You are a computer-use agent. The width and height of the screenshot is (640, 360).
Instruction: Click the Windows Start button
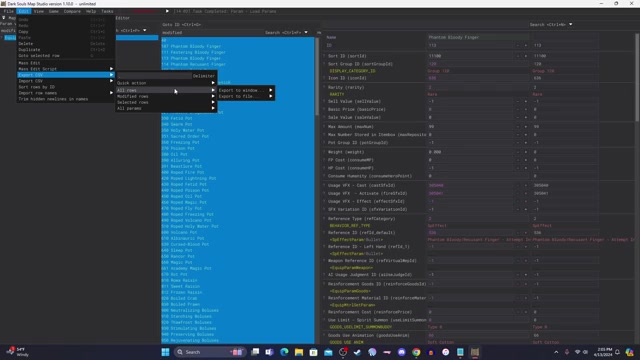click(165, 352)
